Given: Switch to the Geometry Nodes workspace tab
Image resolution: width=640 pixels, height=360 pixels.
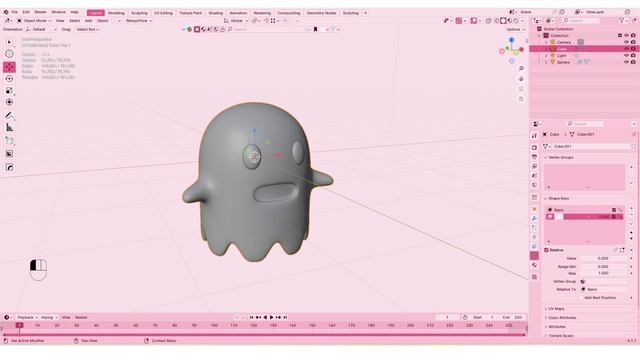Looking at the screenshot, I should pos(322,13).
